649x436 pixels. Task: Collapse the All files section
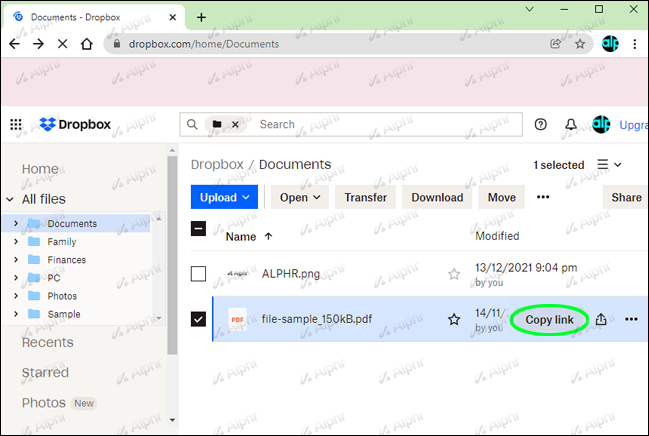[x=10, y=200]
